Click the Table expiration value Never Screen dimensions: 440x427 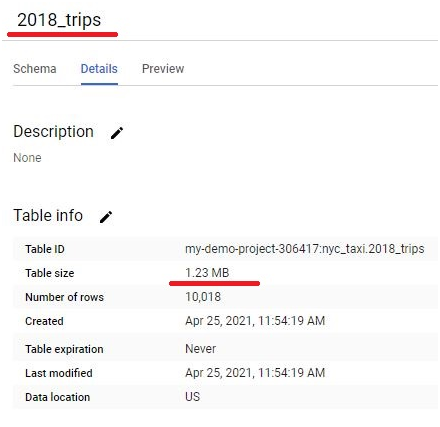201,349
